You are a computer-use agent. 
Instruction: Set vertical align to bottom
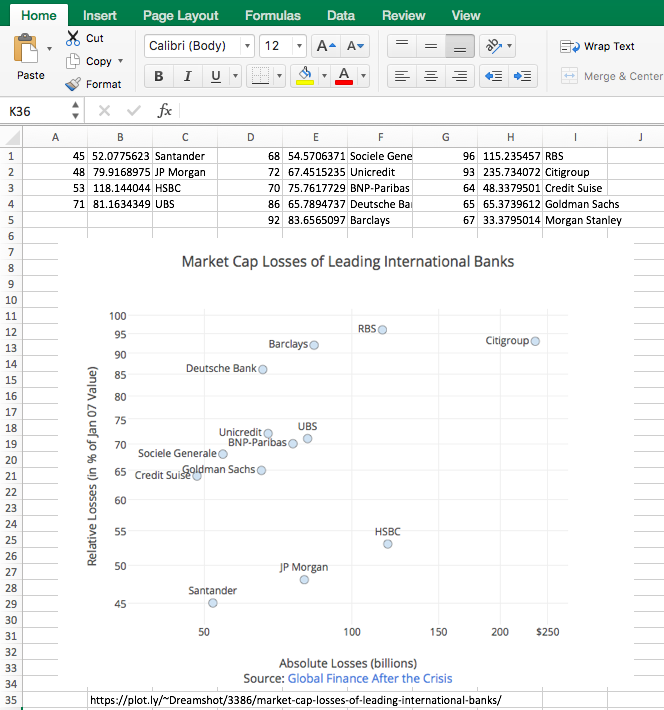point(460,46)
